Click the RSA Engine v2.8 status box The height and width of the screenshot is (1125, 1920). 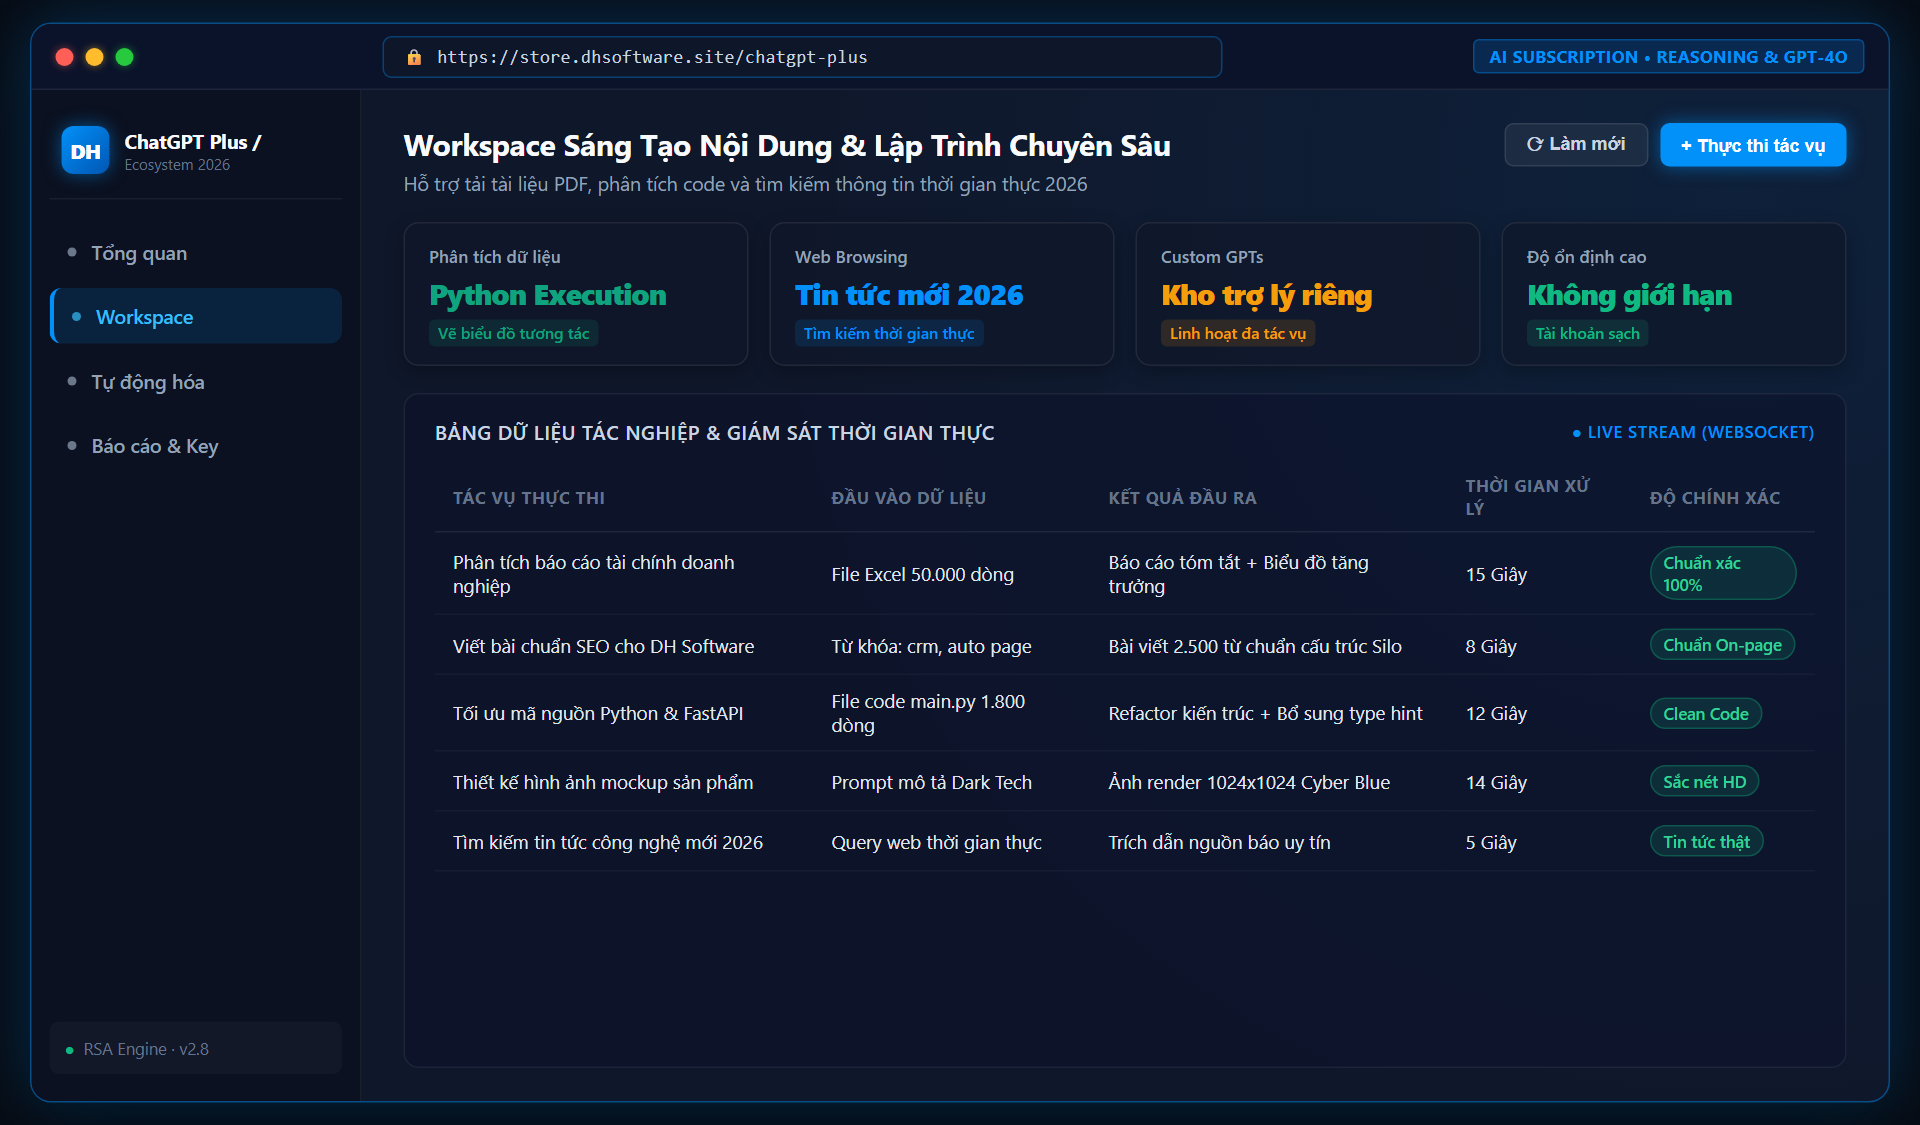pos(196,1049)
